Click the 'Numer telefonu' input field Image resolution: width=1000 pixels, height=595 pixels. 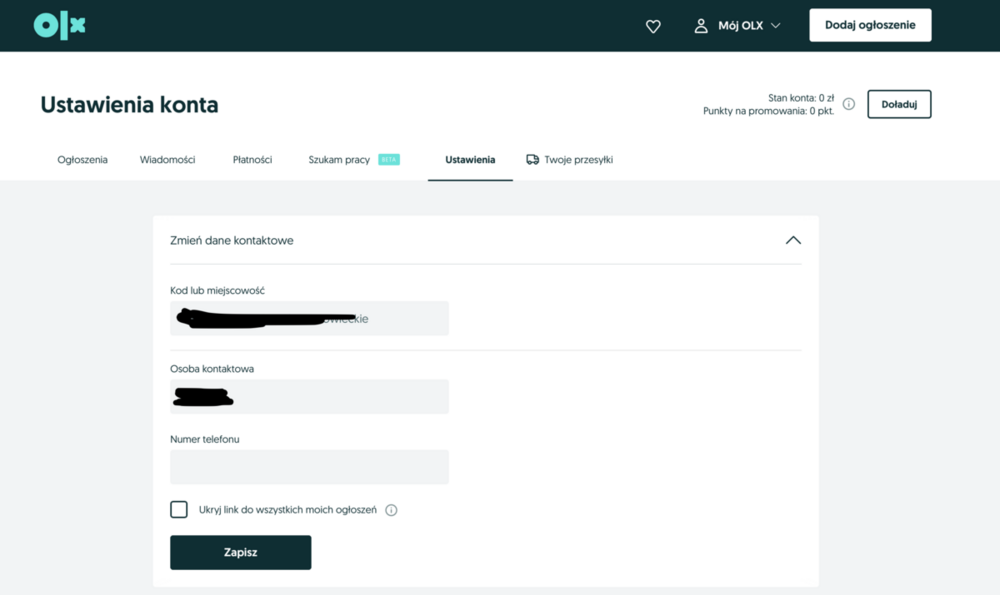[309, 467]
